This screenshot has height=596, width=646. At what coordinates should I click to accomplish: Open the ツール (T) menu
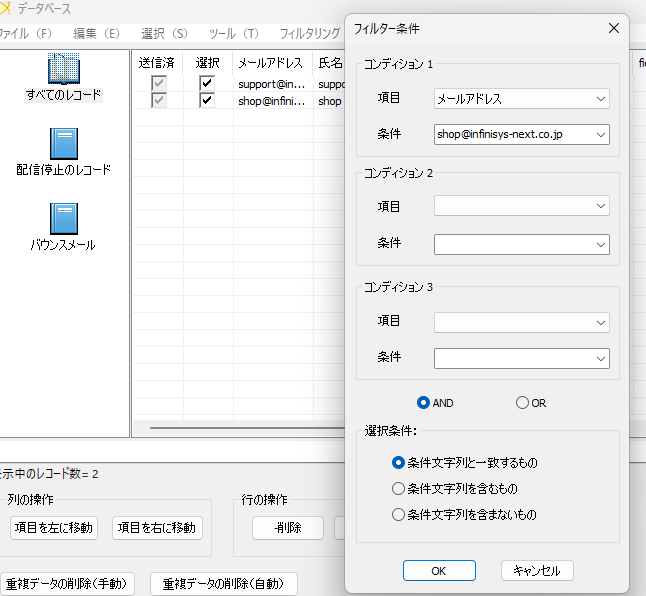pyautogui.click(x=234, y=33)
